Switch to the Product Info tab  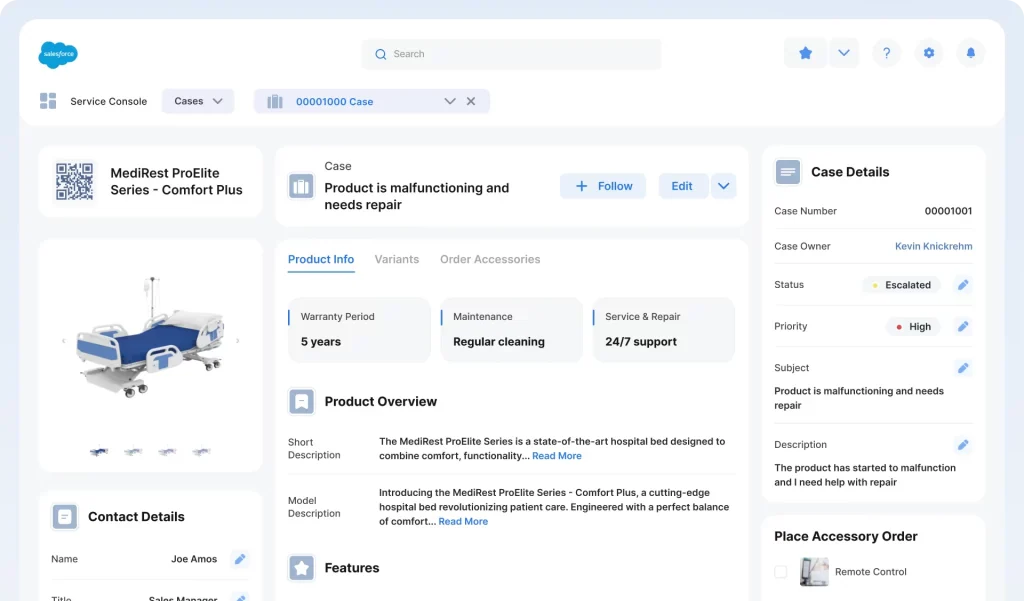click(x=321, y=259)
